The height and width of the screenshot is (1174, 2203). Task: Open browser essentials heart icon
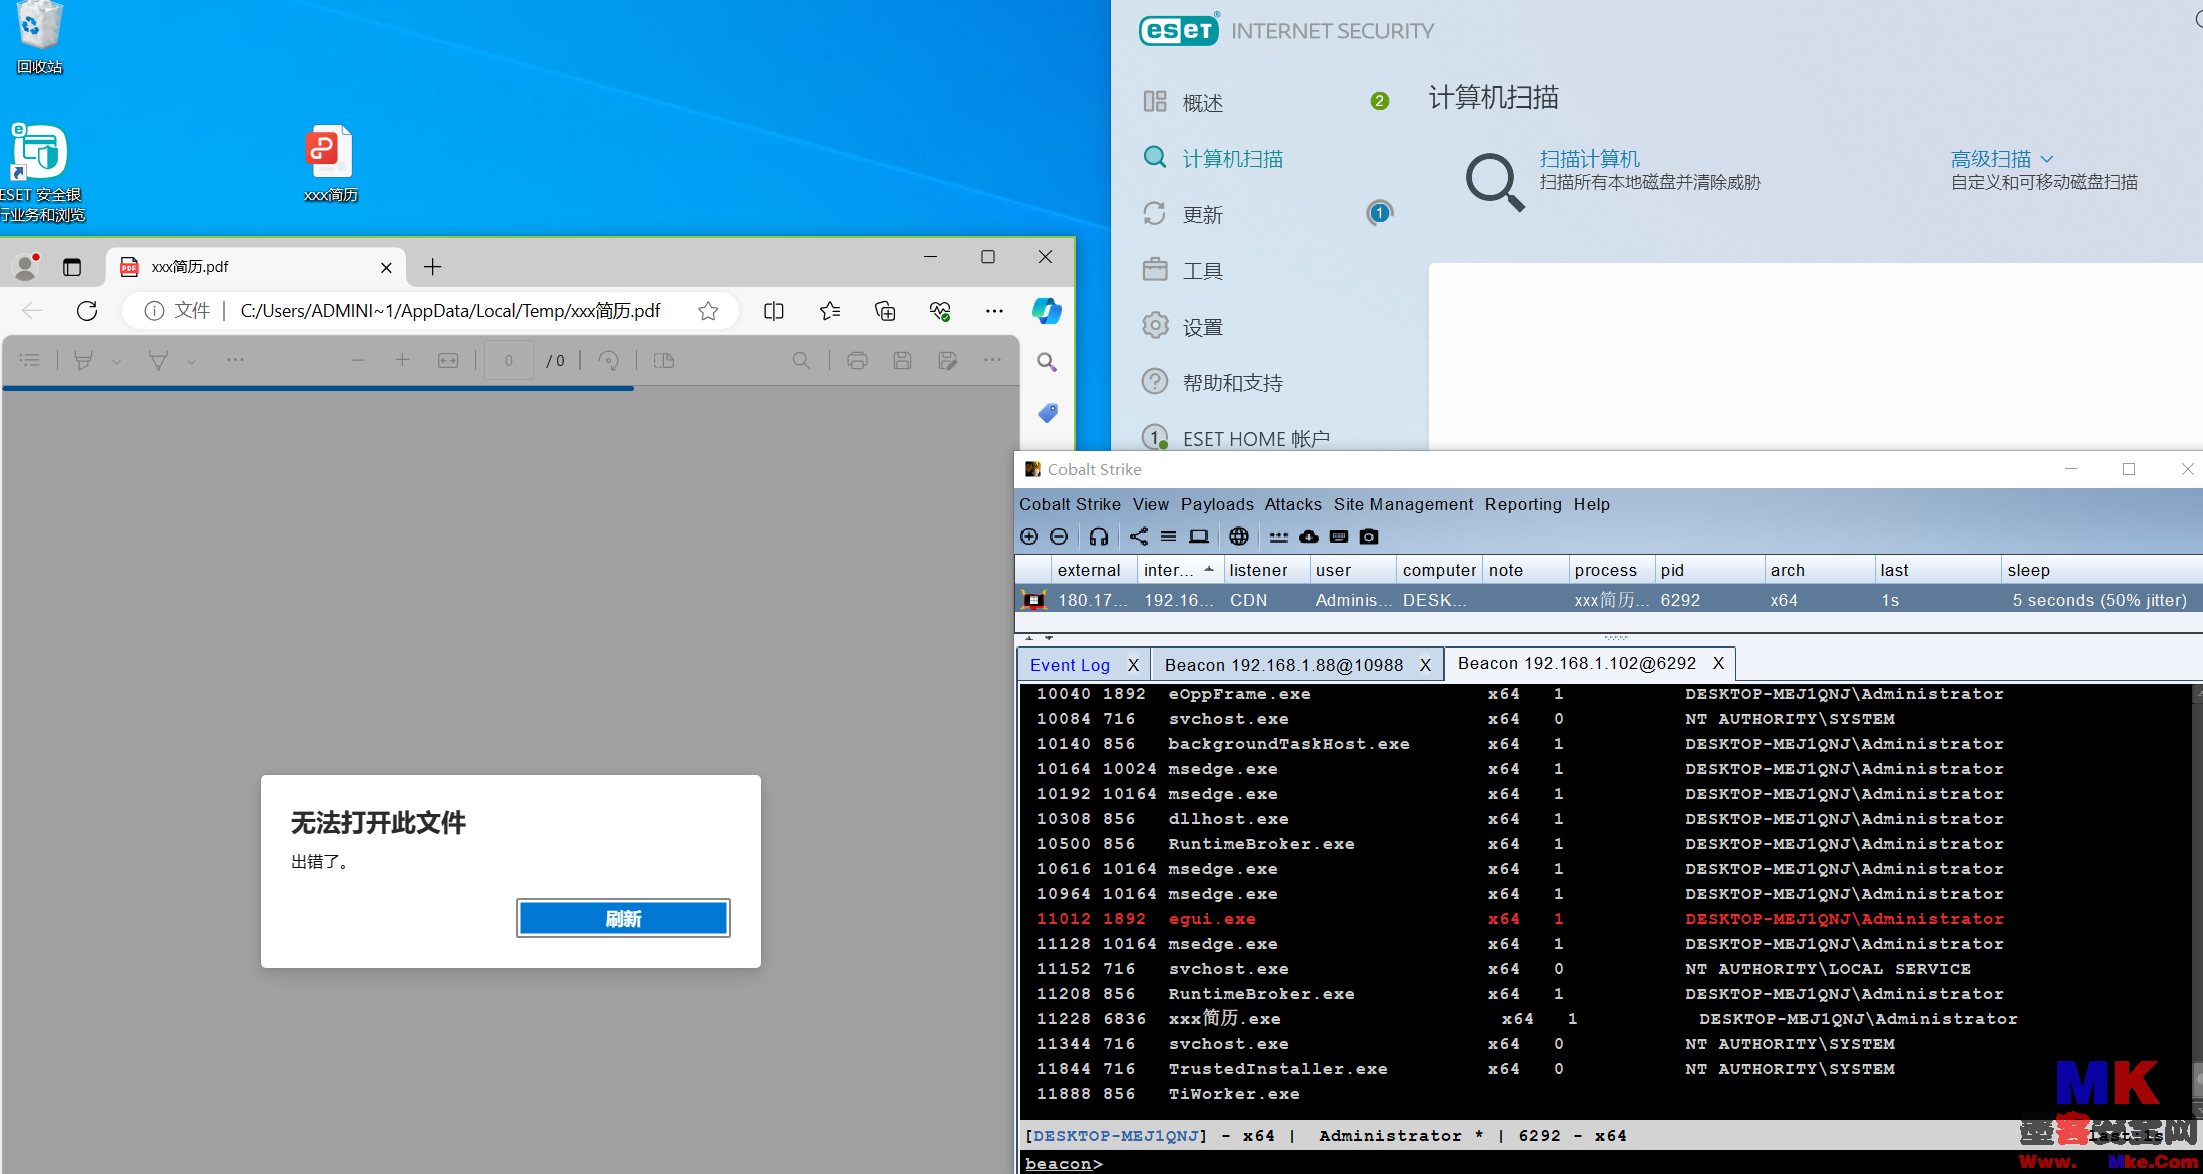coord(940,311)
